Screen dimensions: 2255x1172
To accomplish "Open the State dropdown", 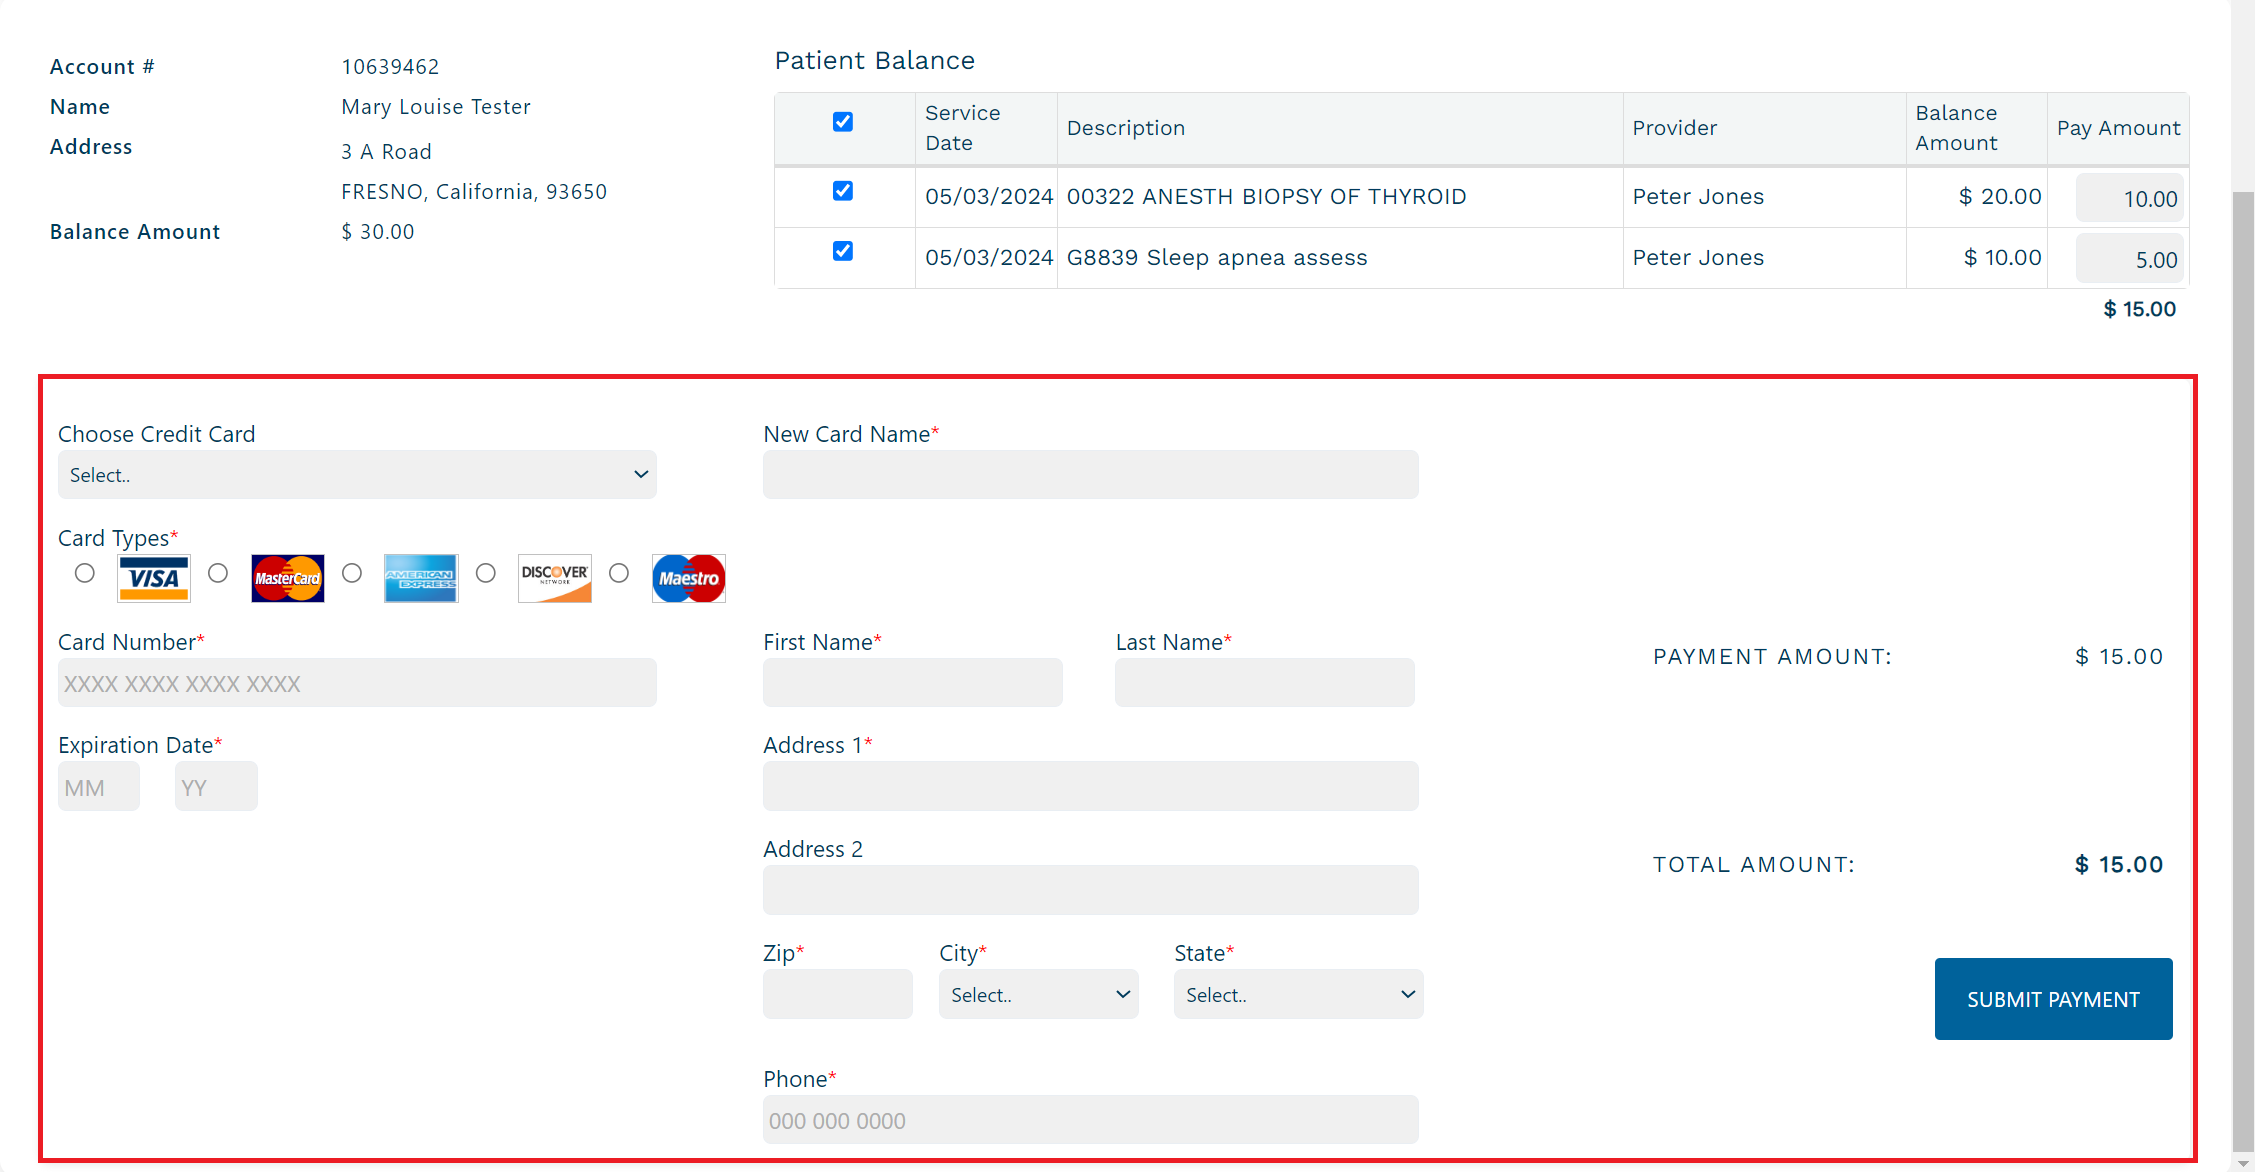I will (x=1298, y=995).
